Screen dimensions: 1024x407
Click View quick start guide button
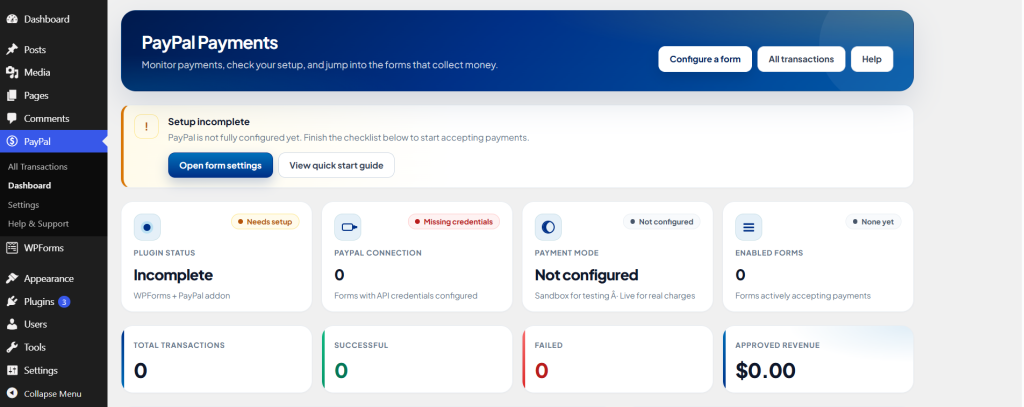pyautogui.click(x=336, y=165)
